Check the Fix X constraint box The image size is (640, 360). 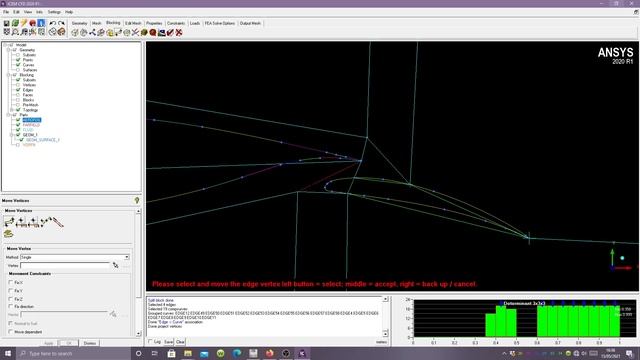tap(11, 282)
